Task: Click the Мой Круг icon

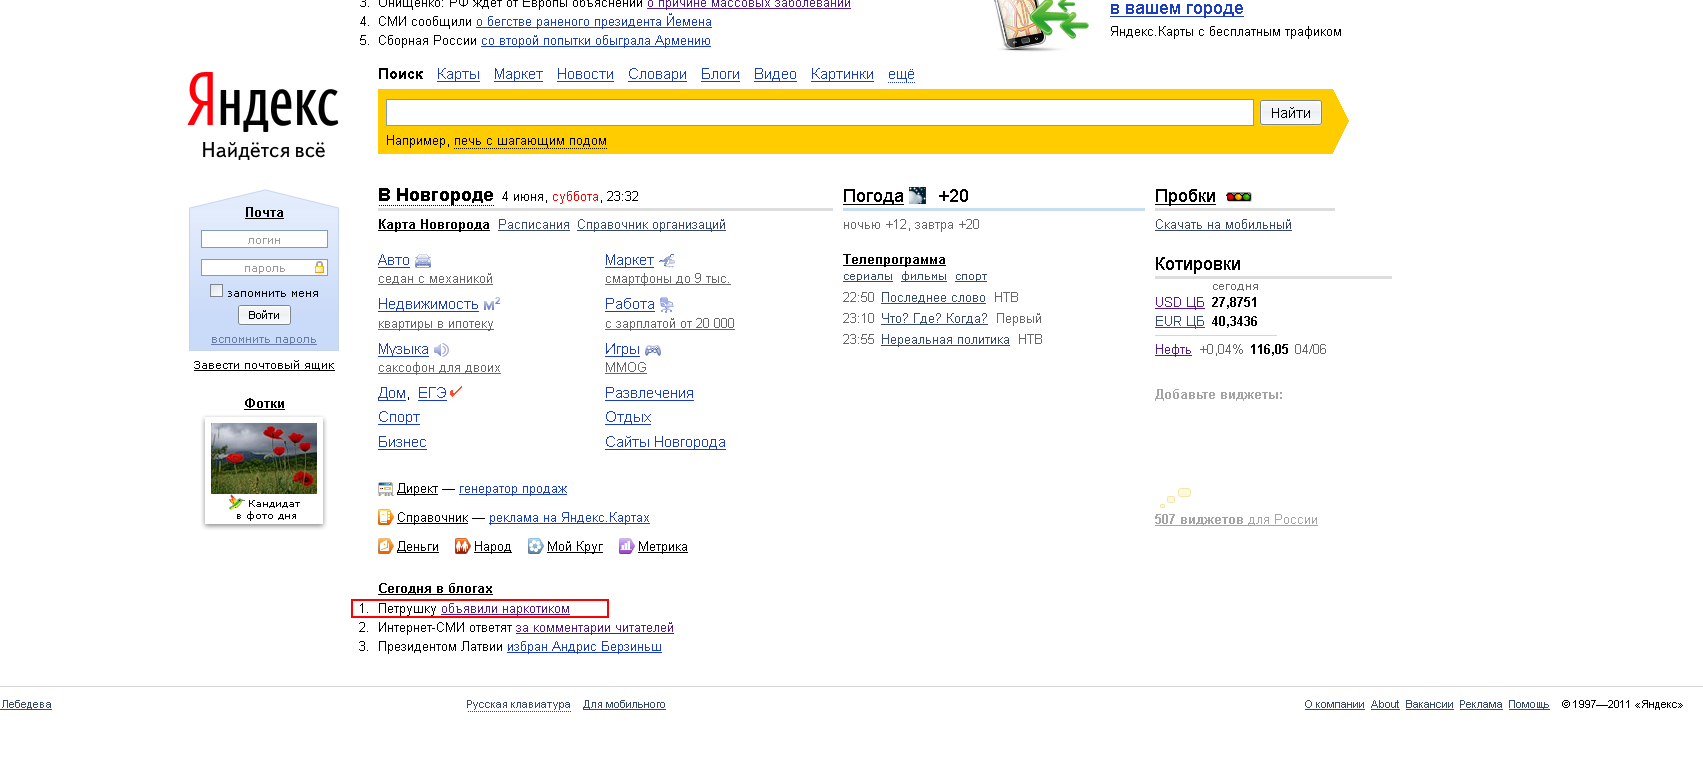Action: point(535,546)
